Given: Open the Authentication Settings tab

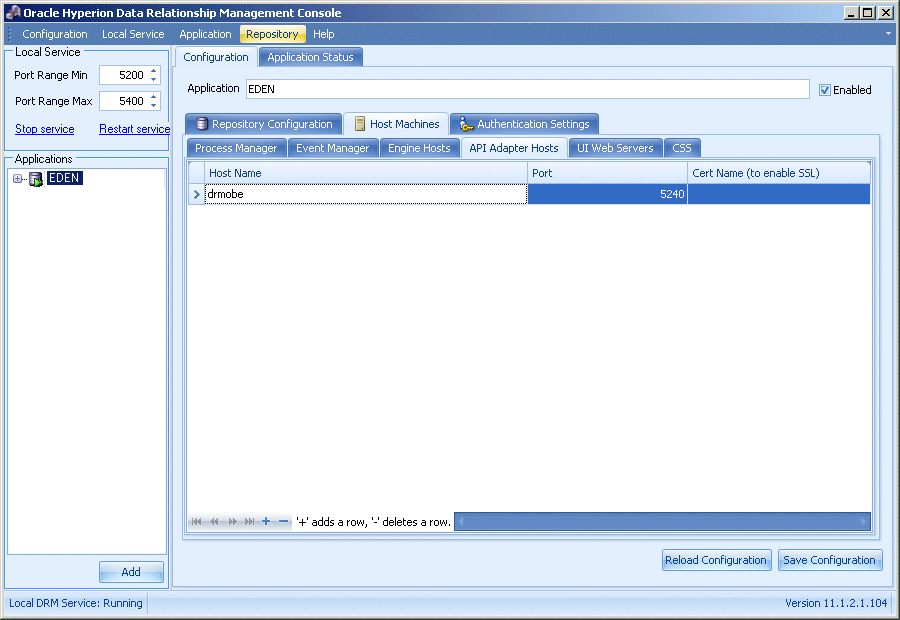Looking at the screenshot, I should coord(525,124).
